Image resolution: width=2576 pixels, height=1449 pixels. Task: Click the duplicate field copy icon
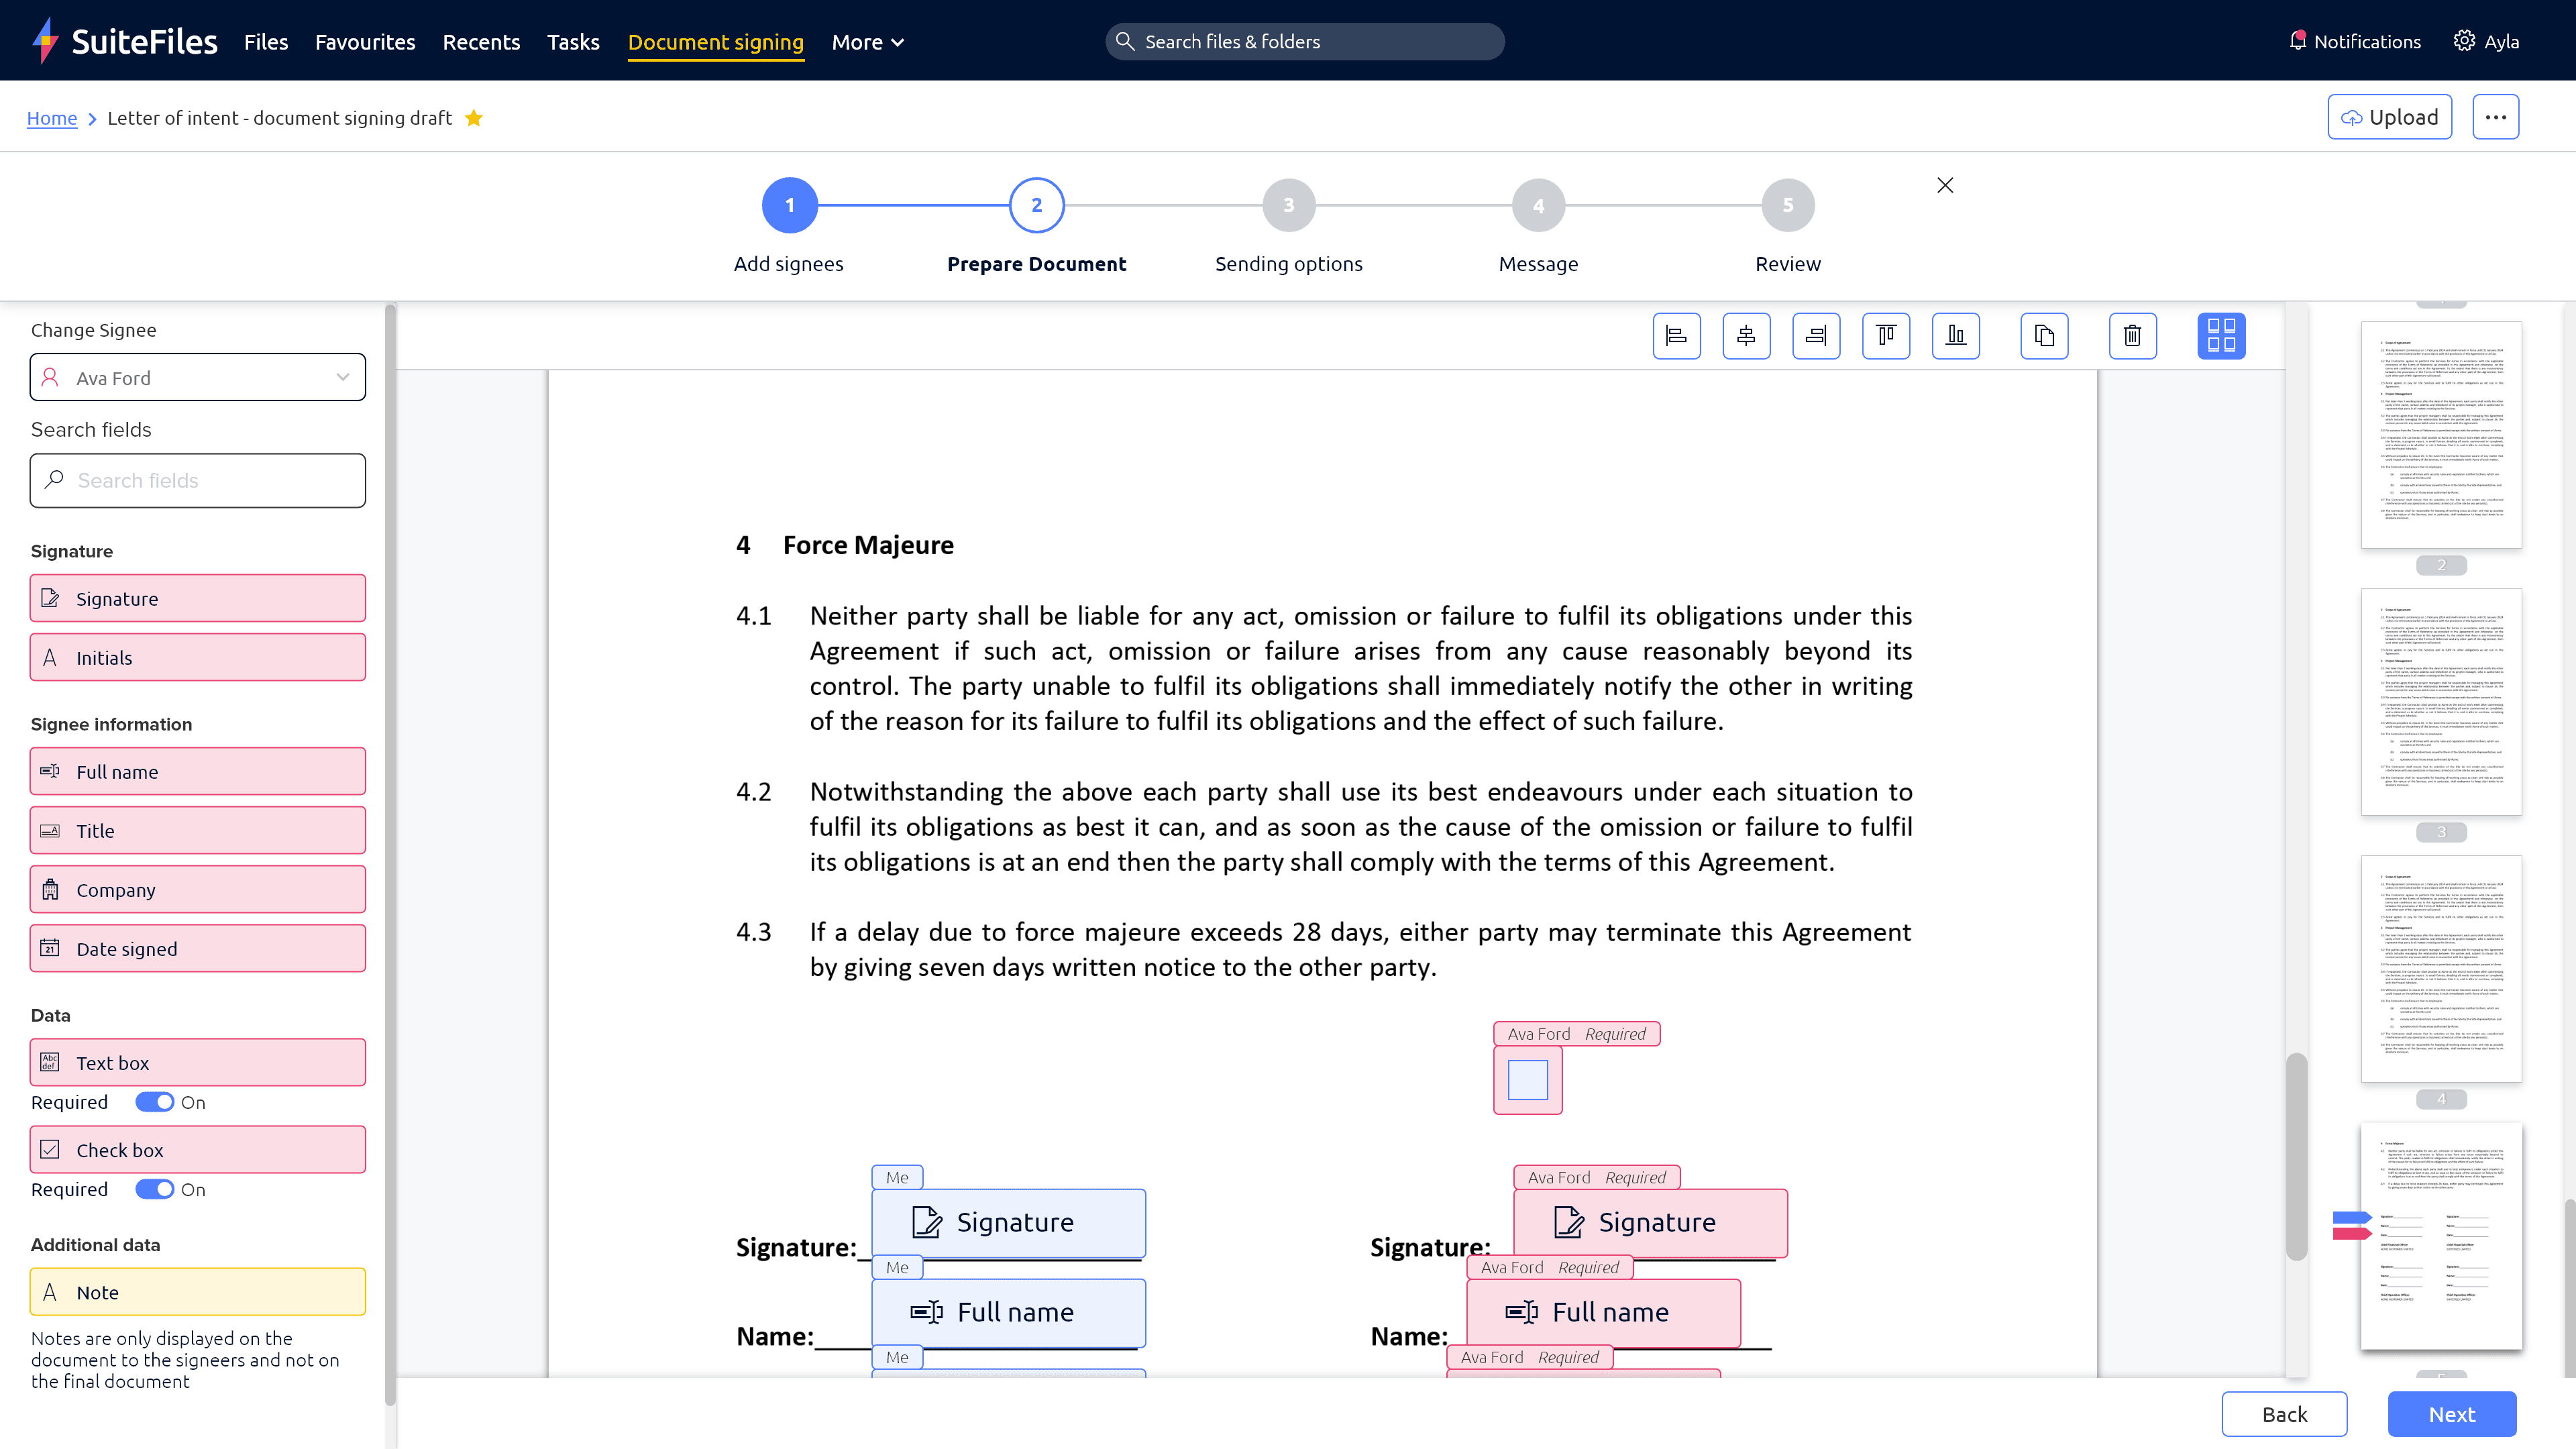tap(2044, 336)
